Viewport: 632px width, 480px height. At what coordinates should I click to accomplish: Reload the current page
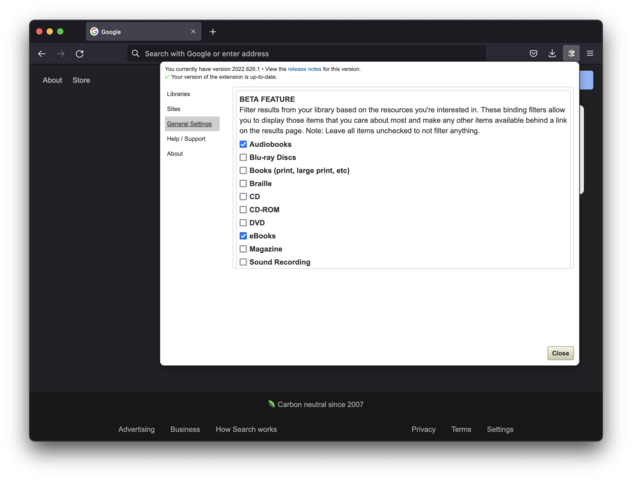coord(80,54)
